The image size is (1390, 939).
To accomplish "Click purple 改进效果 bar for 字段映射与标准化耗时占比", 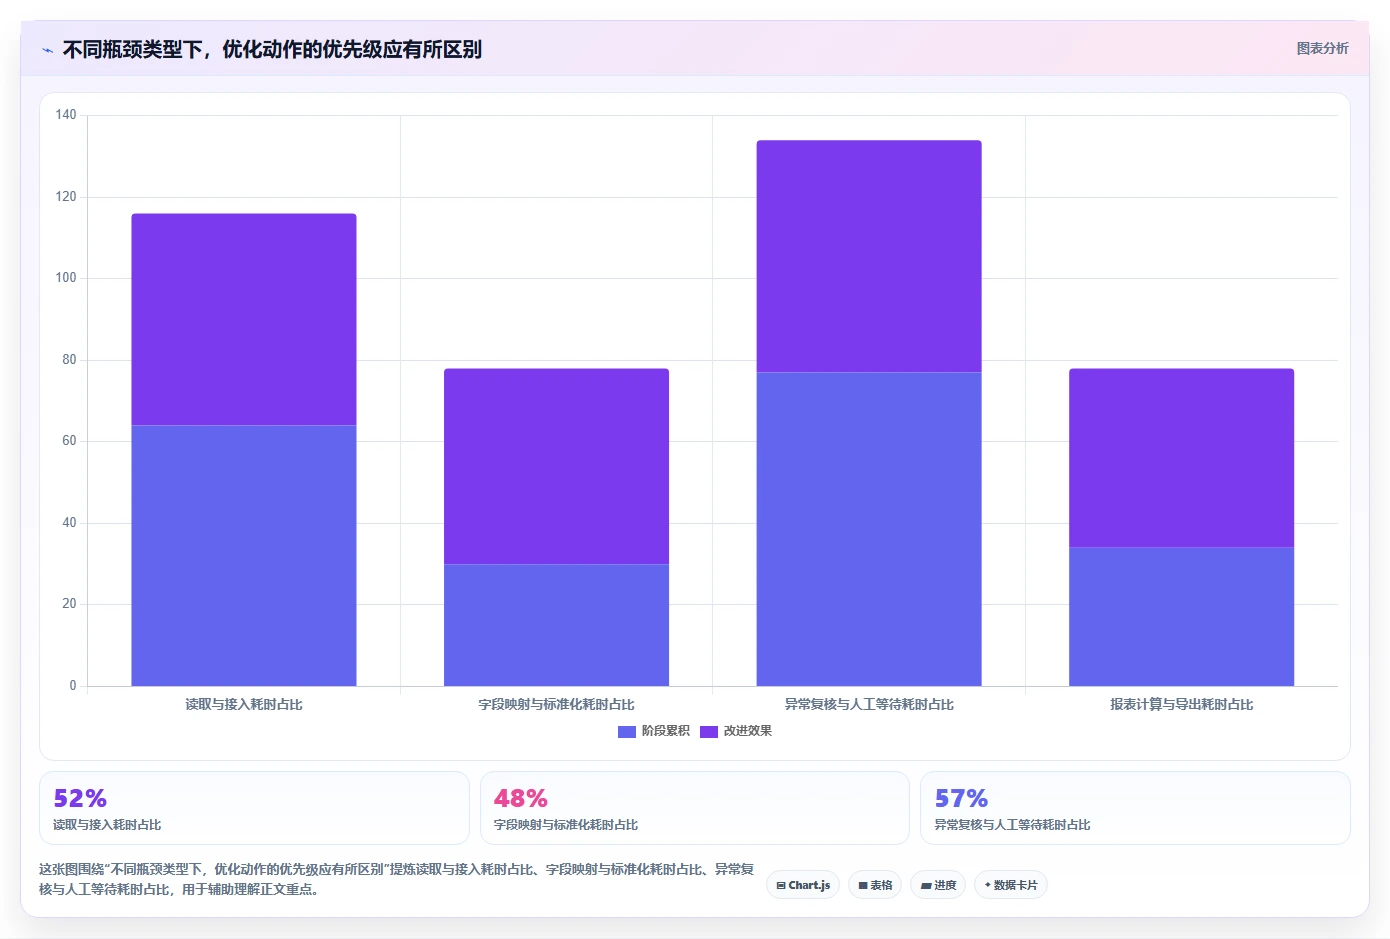I will [556, 466].
